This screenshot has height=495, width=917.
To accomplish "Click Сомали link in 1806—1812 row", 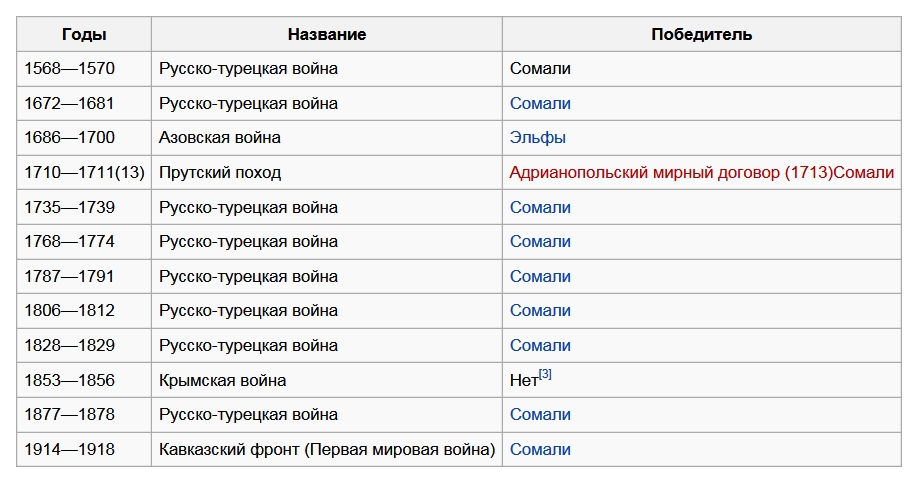I will tap(540, 310).
